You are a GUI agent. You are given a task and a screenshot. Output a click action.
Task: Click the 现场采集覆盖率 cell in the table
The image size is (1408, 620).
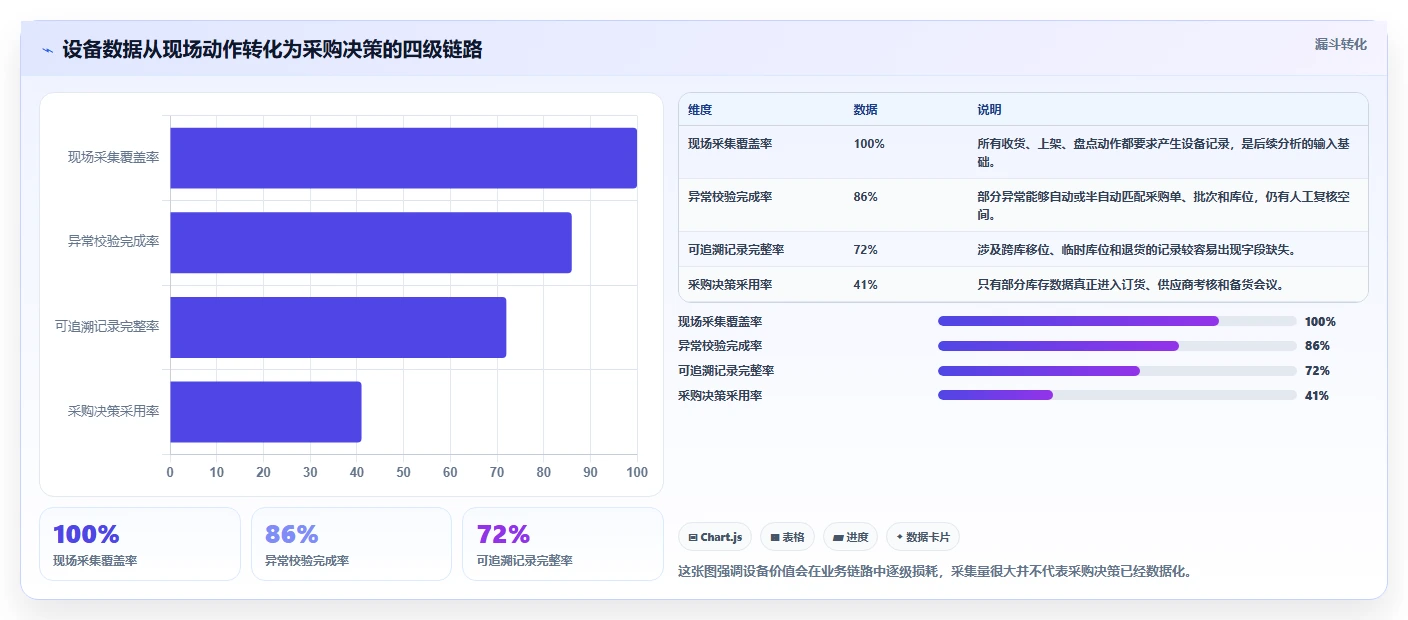(x=730, y=144)
